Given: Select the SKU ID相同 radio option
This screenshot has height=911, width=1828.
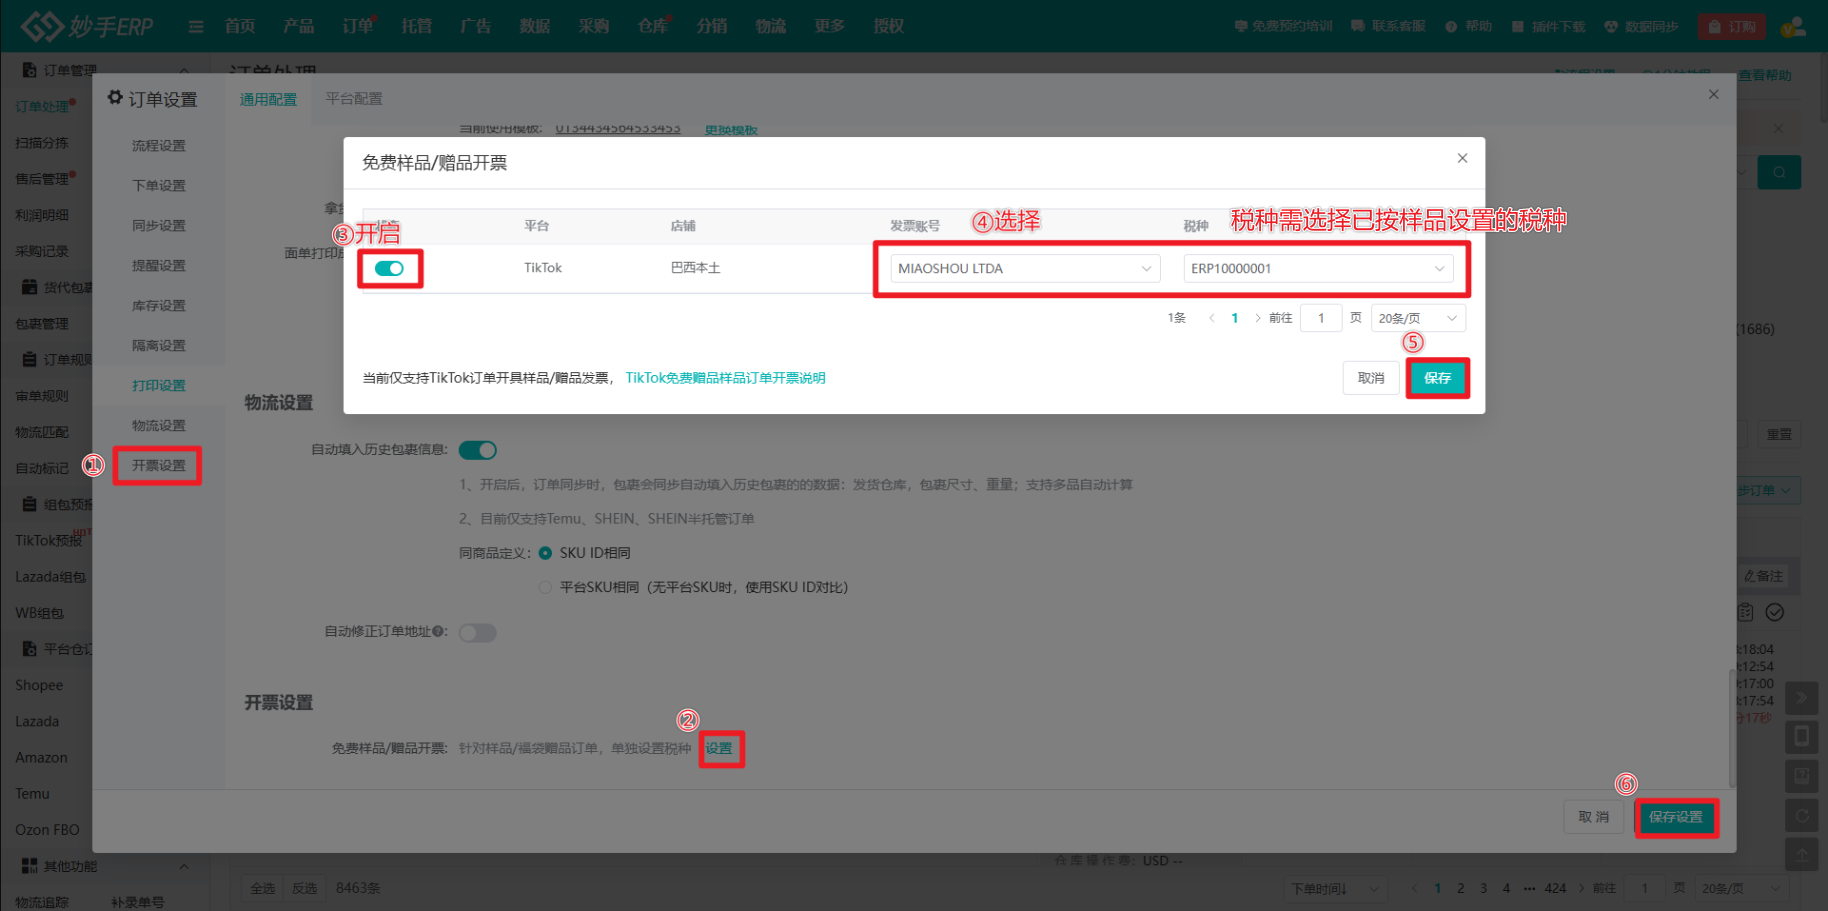Looking at the screenshot, I should (x=545, y=553).
